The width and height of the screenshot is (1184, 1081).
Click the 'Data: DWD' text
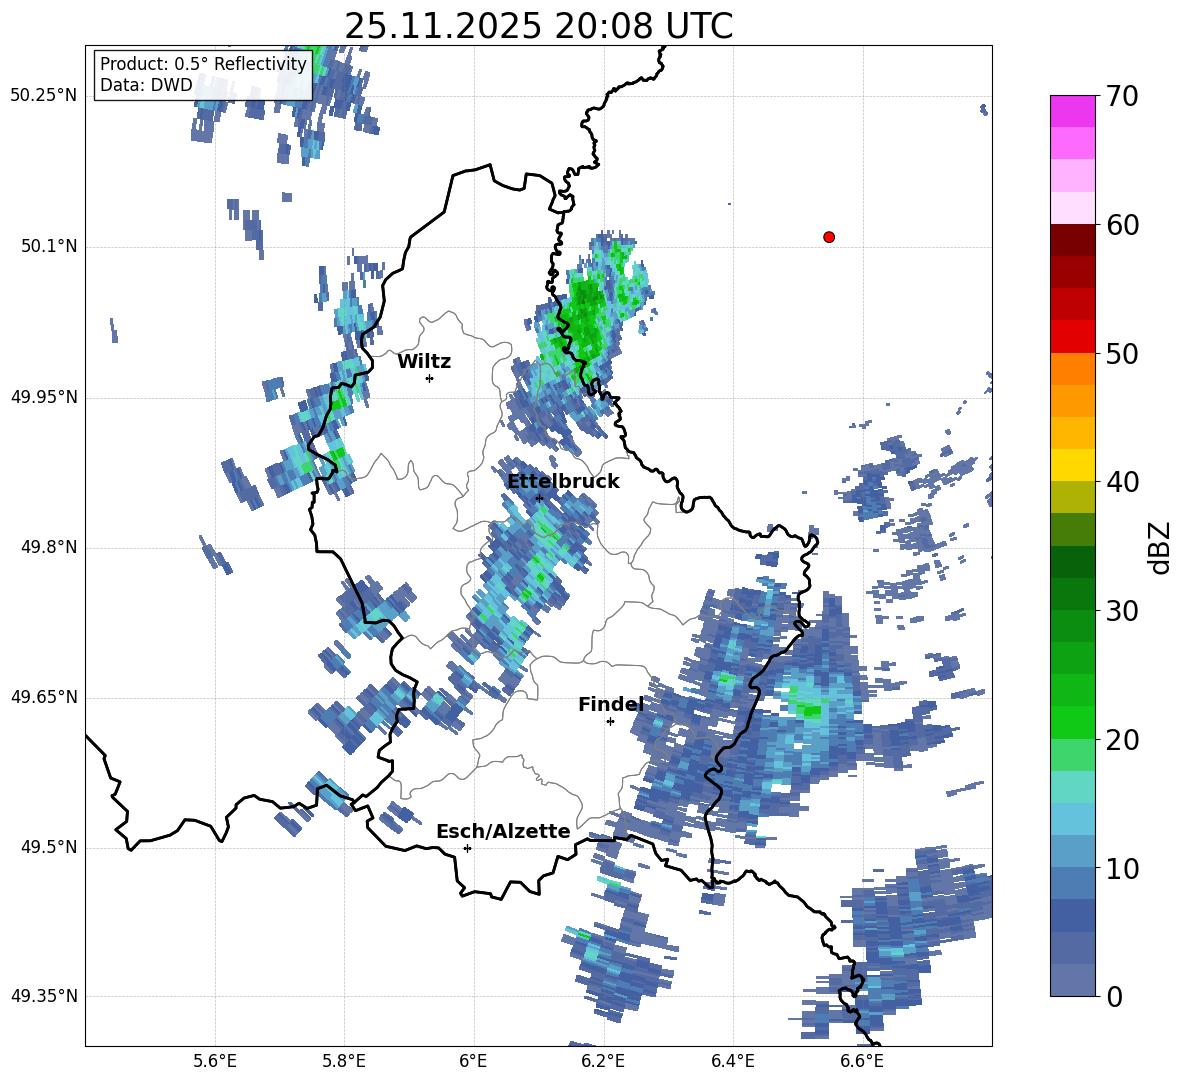146,85
